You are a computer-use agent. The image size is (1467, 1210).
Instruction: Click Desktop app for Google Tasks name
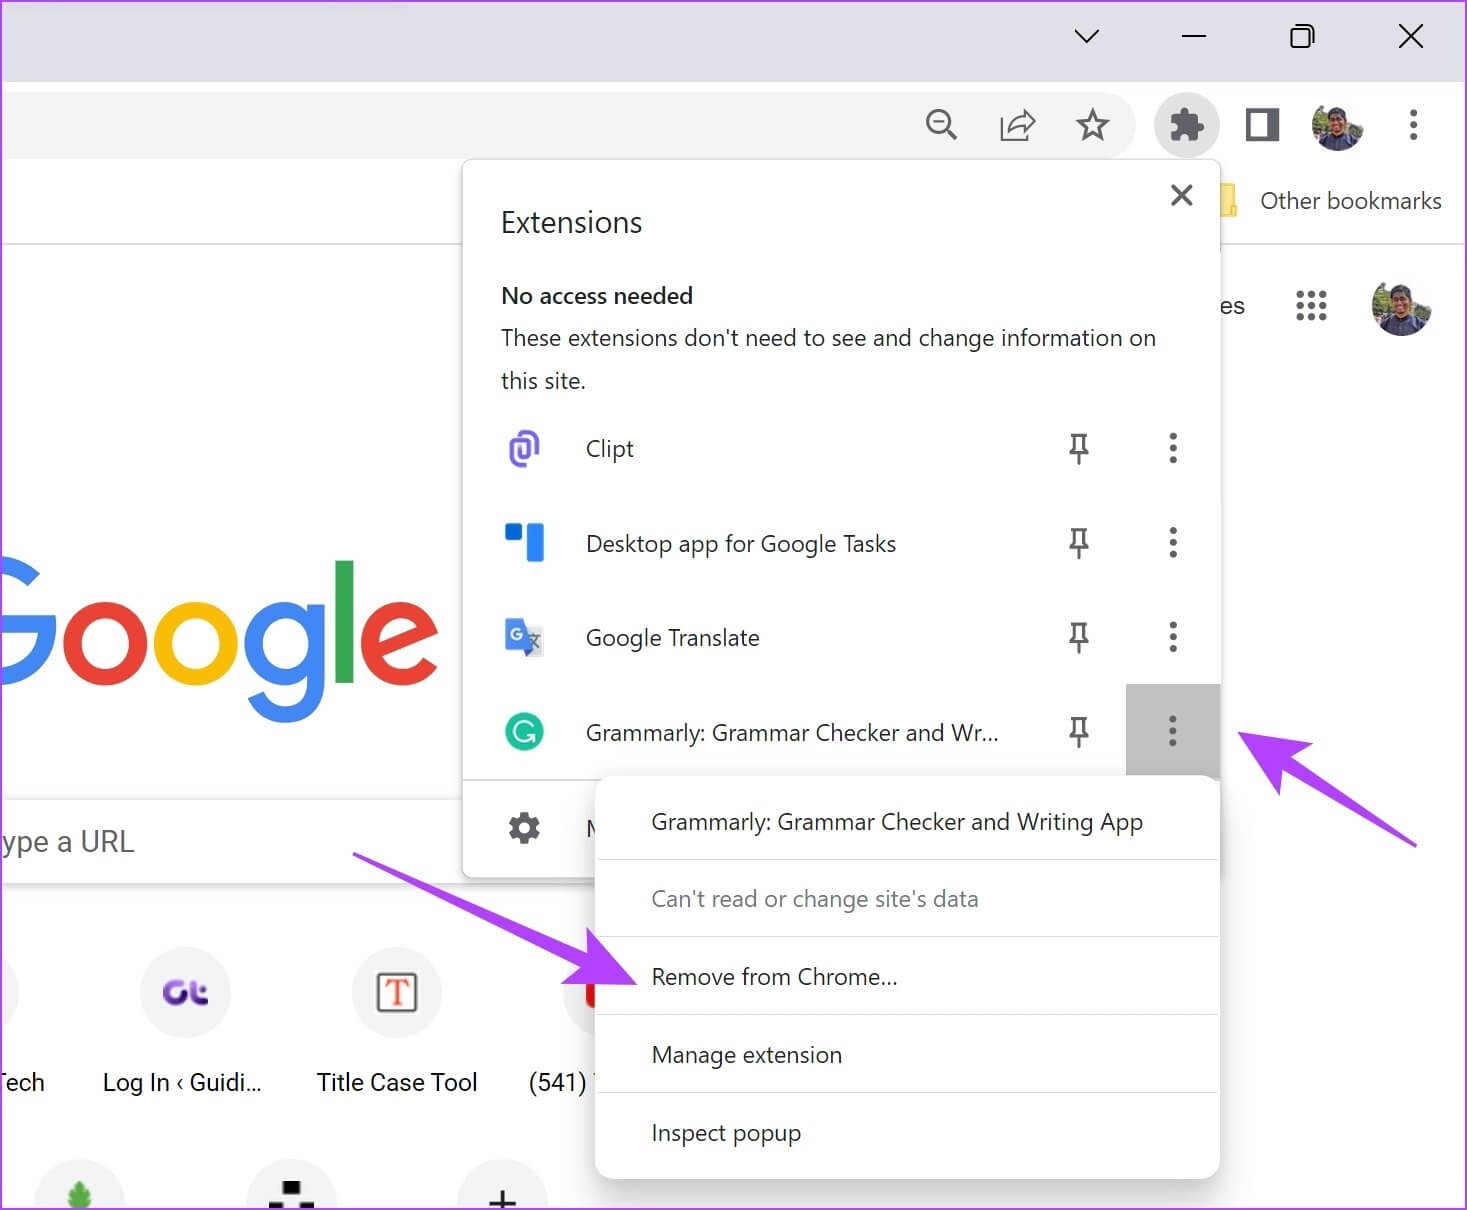pos(741,544)
